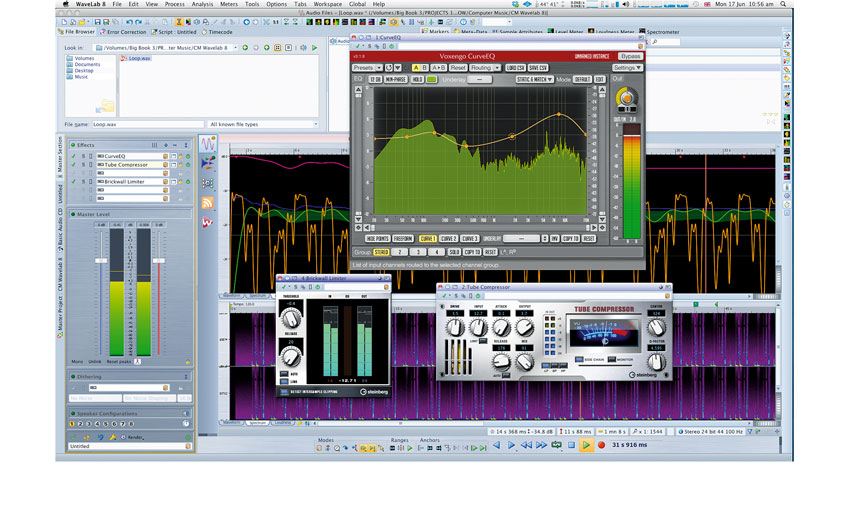Open preset icon for Tube Compressor slot
The width and height of the screenshot is (850, 505).
tap(166, 165)
